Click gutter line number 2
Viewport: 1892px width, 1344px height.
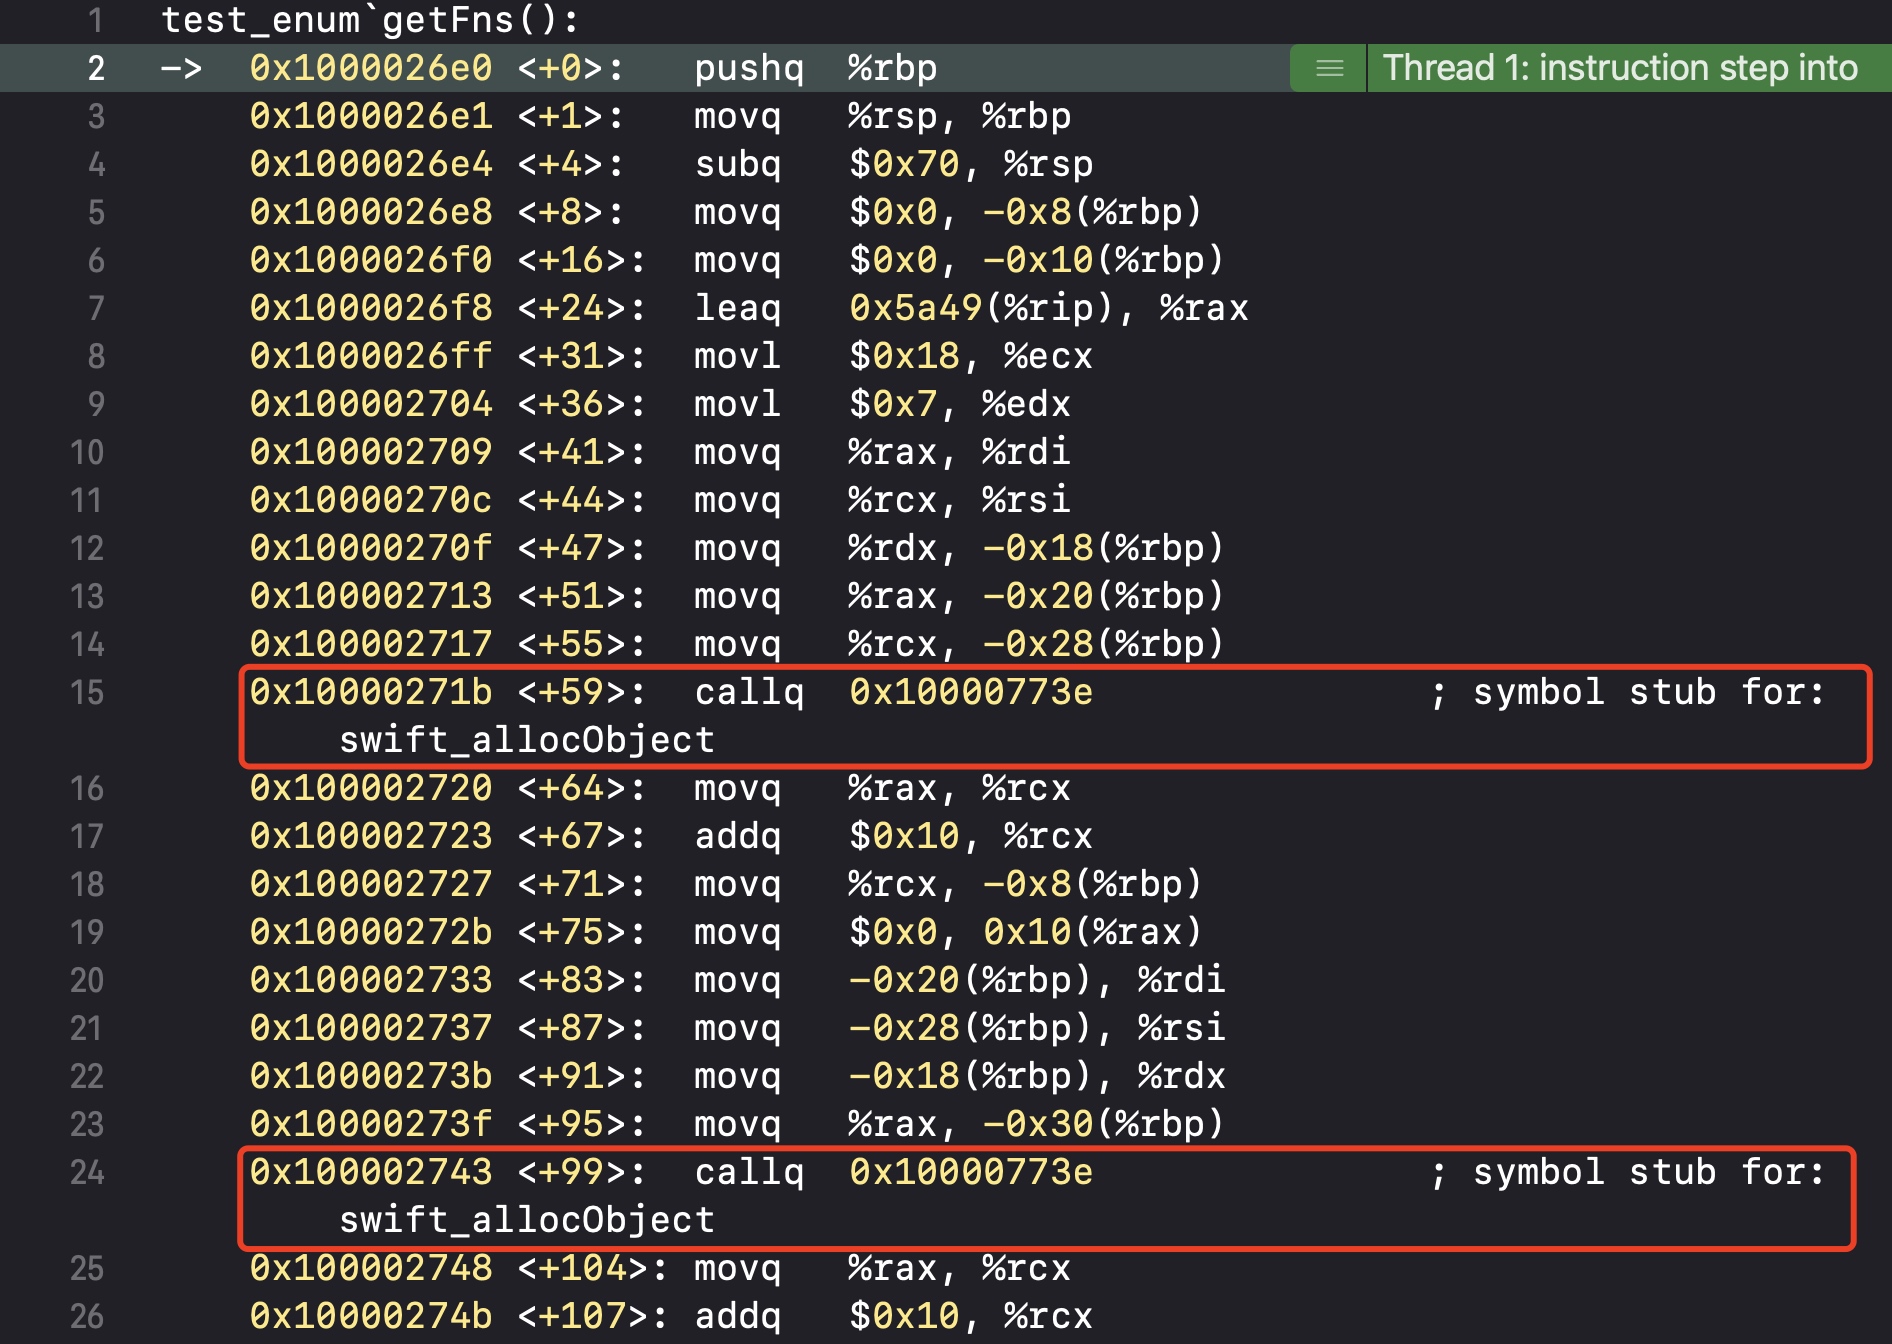pos(96,68)
